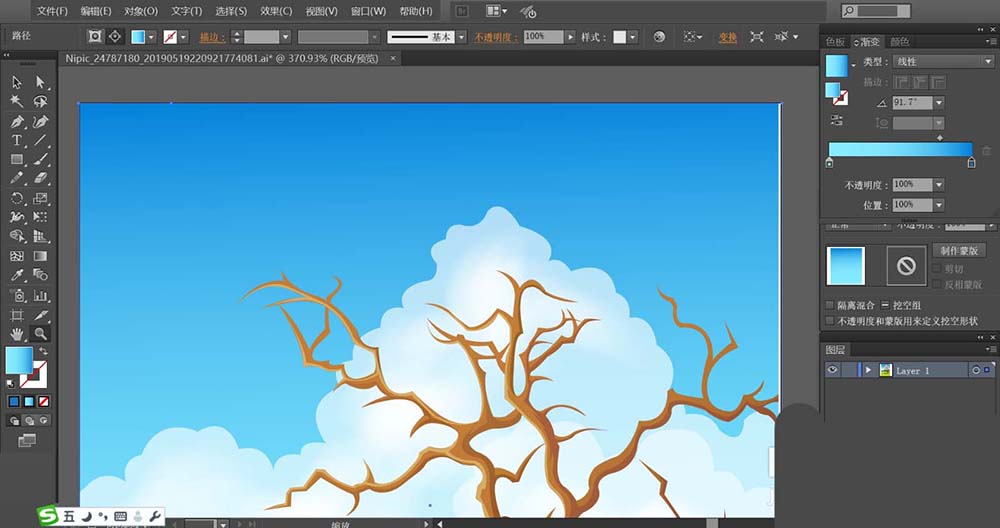Open the 基本 brush definition dropdown

(461, 37)
